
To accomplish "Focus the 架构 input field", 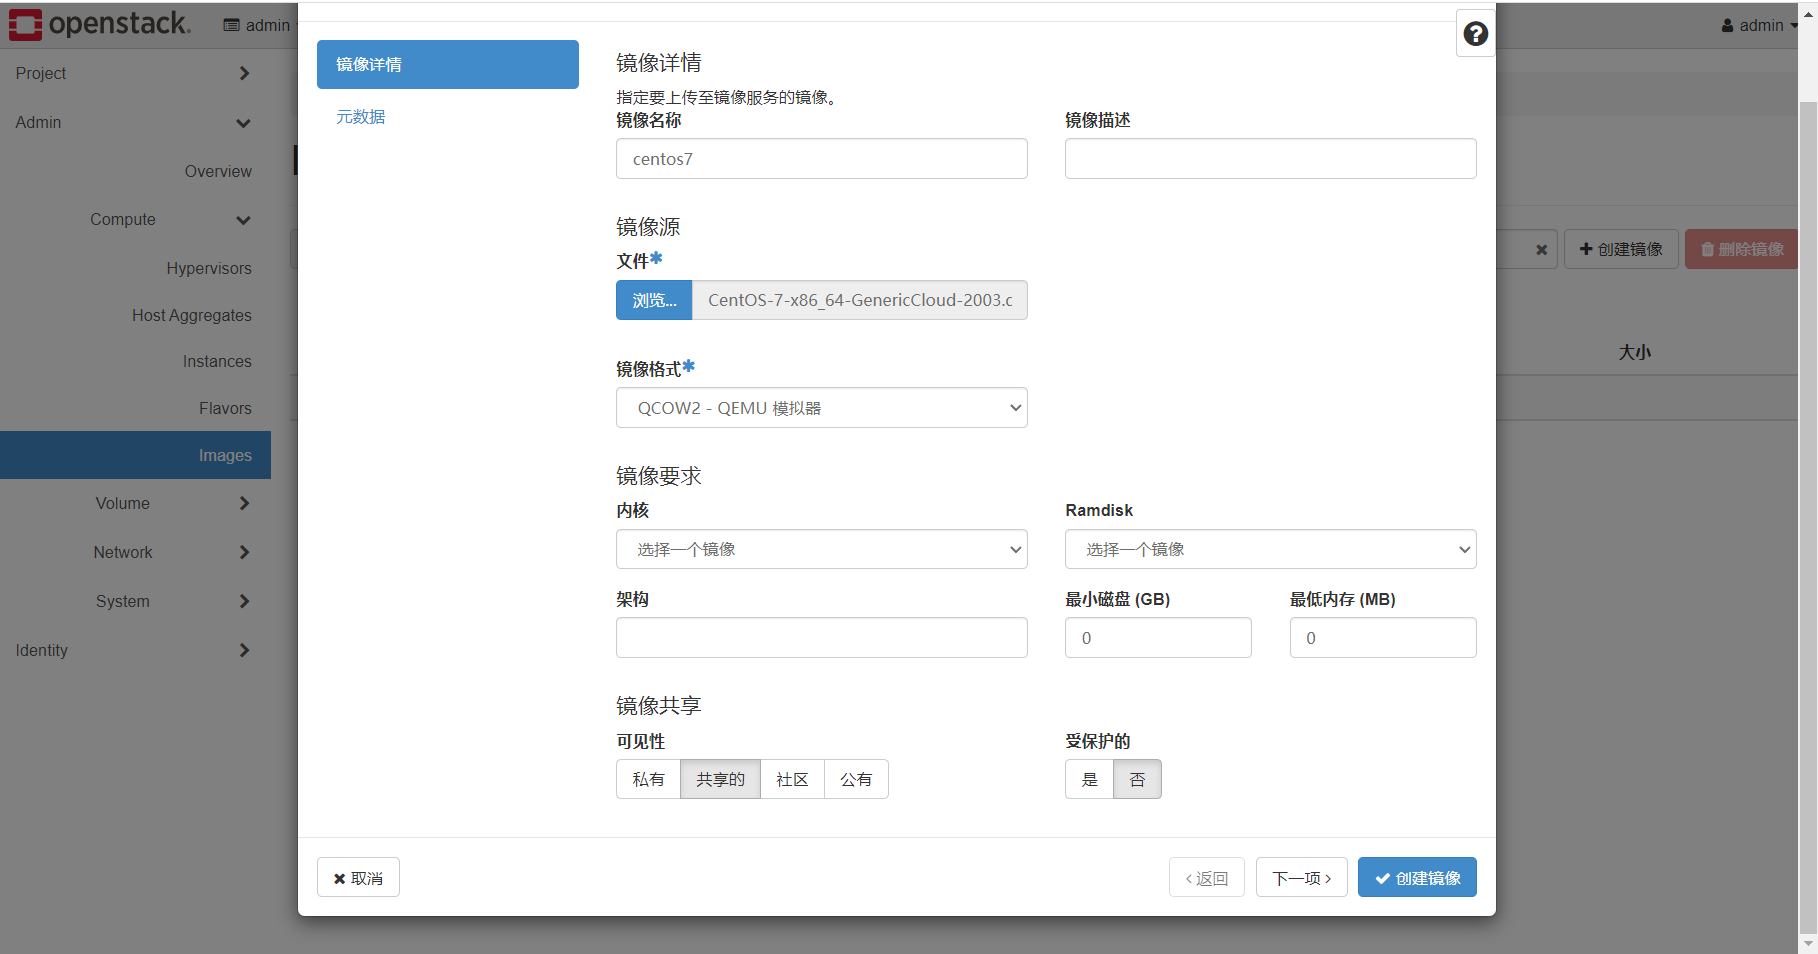I will pos(822,638).
